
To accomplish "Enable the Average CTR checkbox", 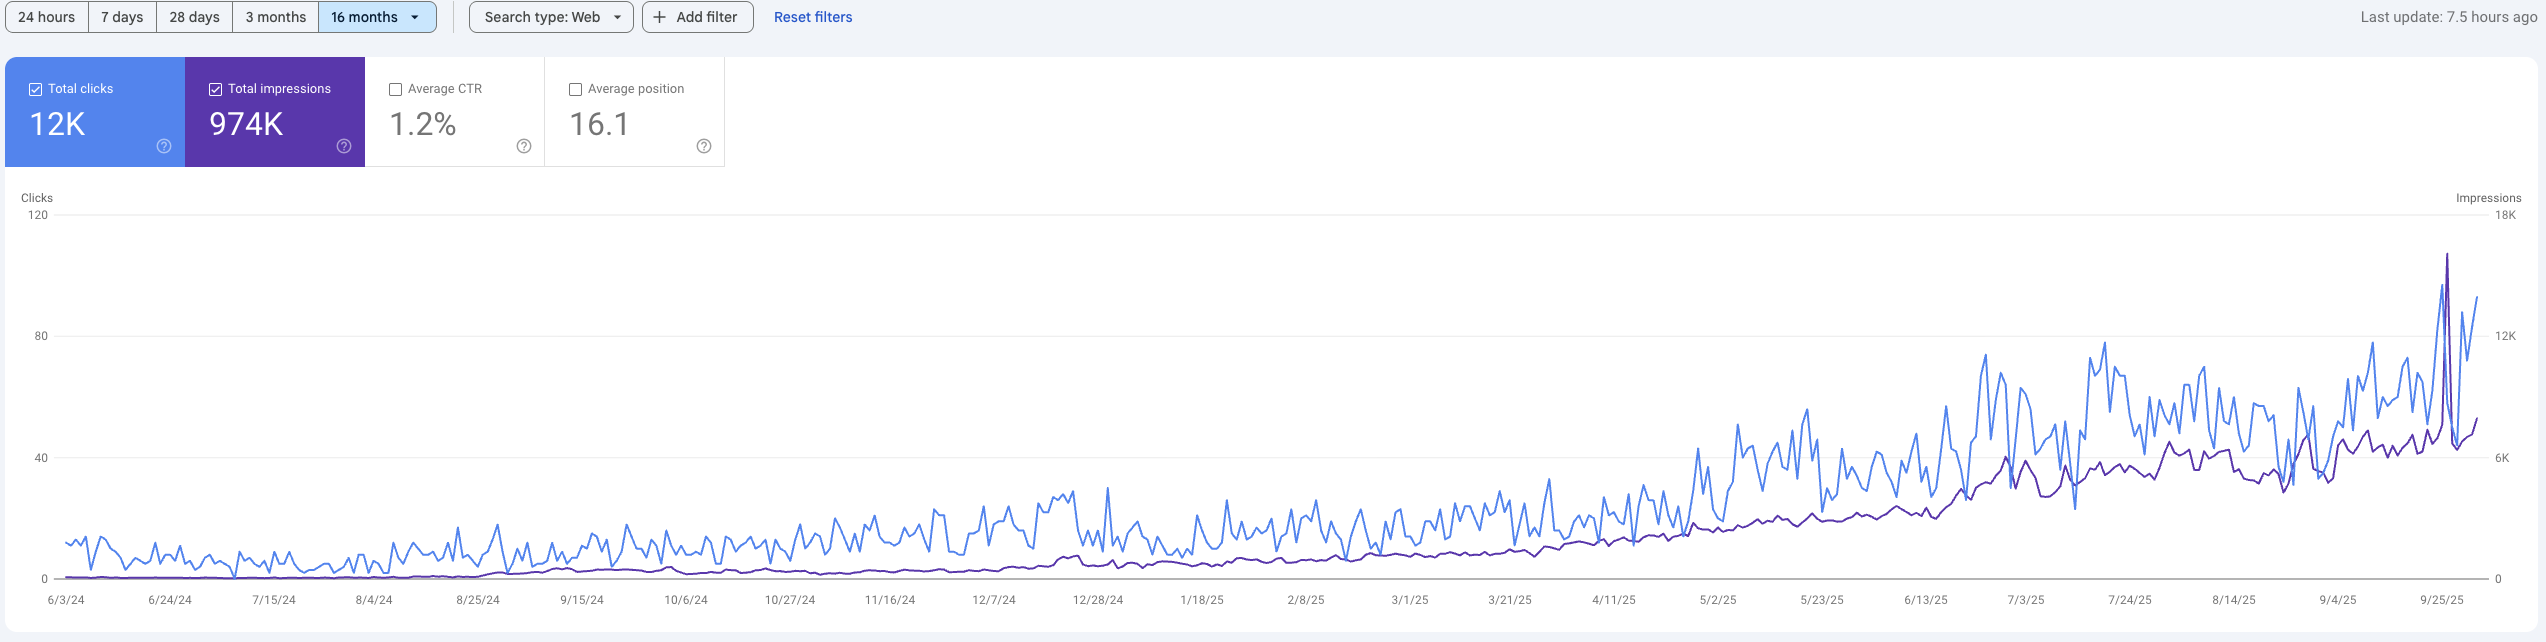I will click(x=396, y=89).
